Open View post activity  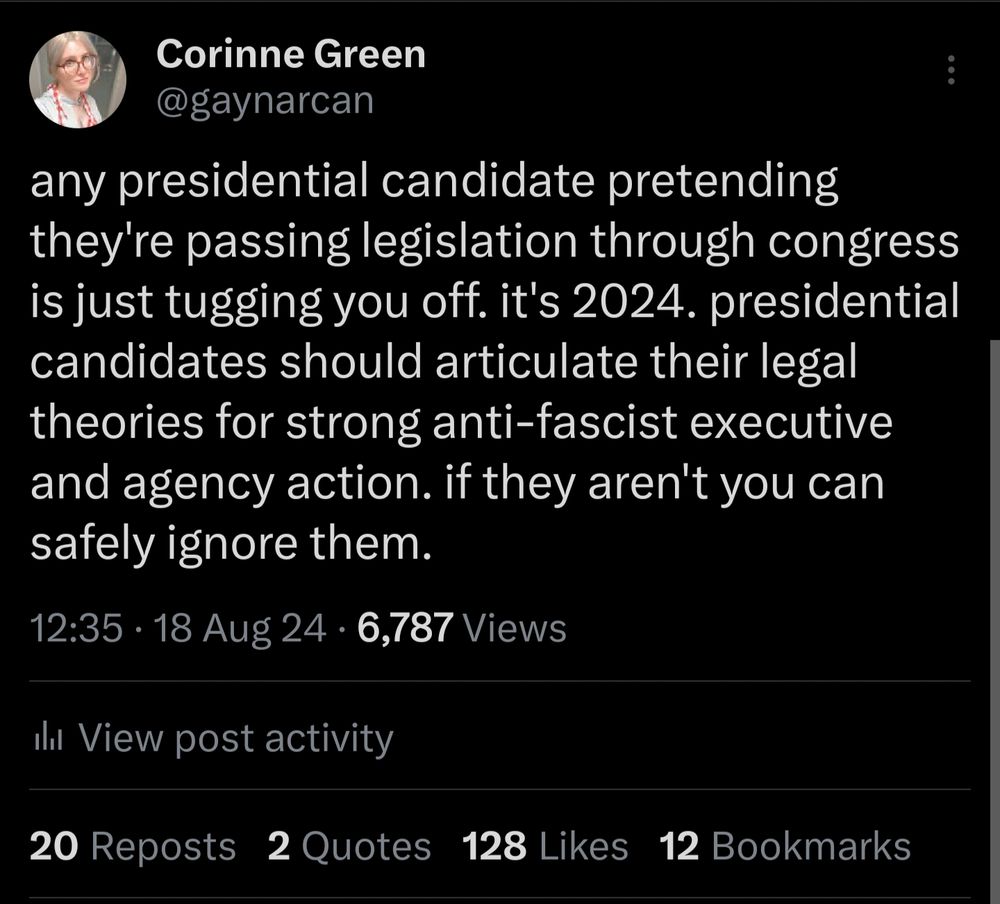(238, 737)
